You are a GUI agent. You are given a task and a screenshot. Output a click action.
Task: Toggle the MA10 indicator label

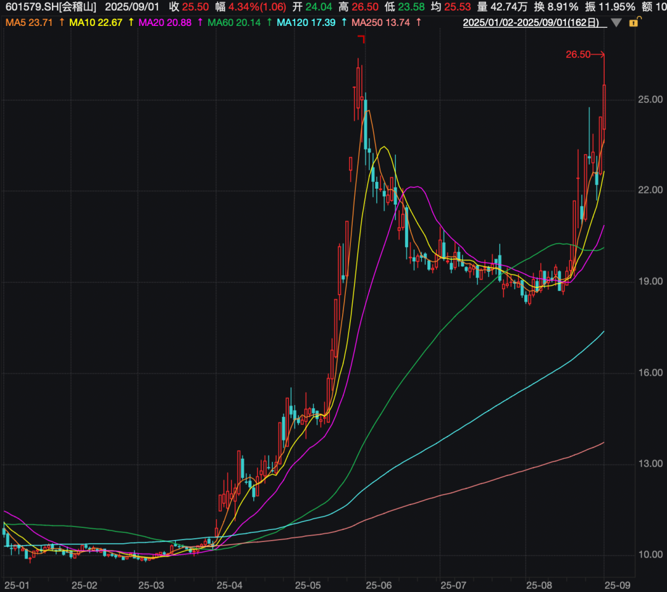[95, 22]
